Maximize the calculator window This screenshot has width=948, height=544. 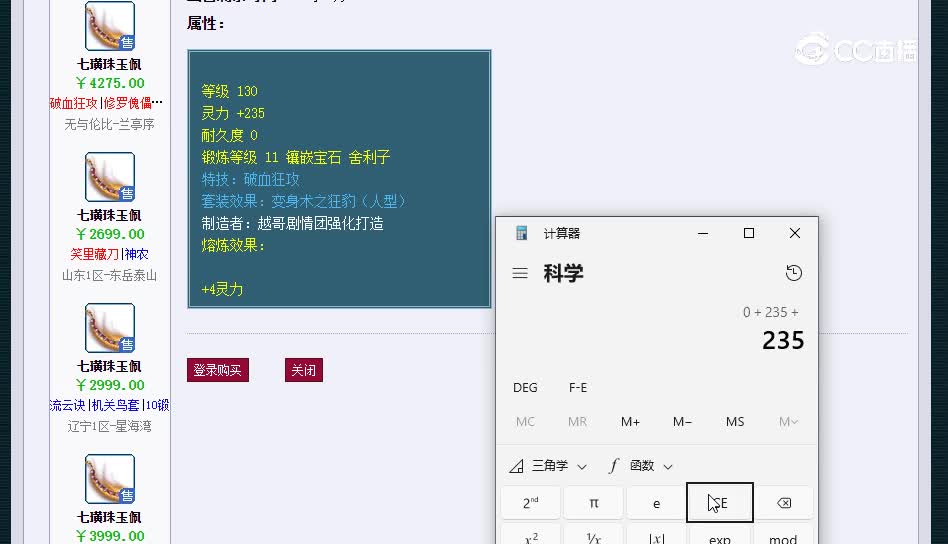(748, 233)
